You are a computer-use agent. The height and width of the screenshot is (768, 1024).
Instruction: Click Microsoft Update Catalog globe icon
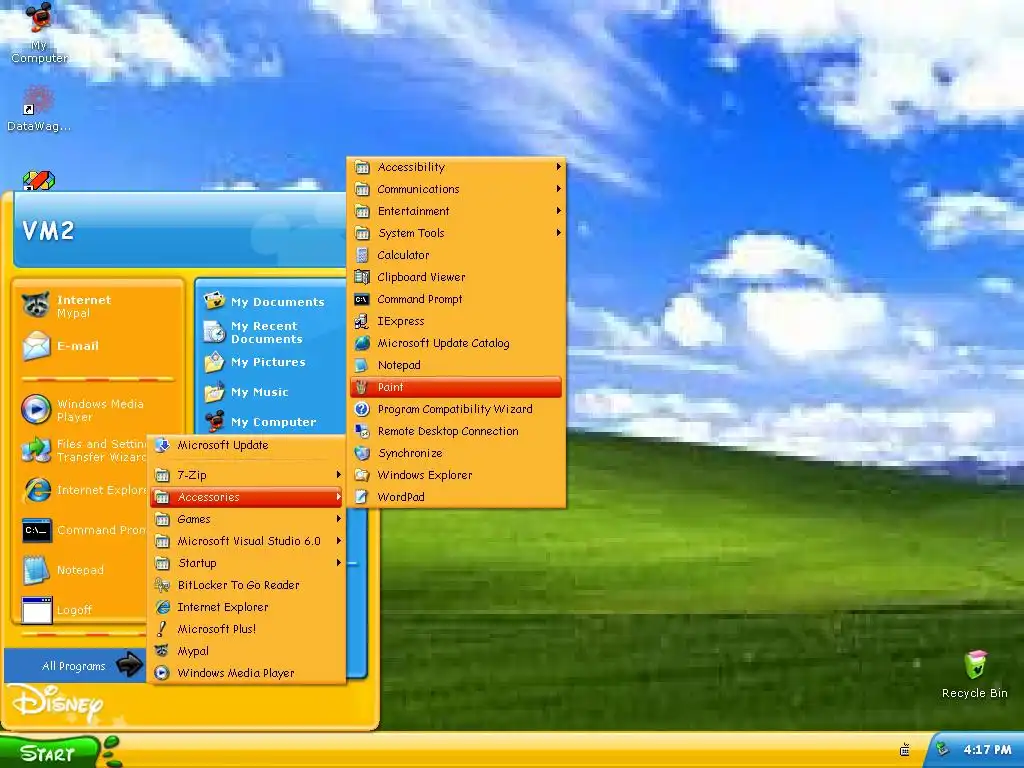(362, 343)
